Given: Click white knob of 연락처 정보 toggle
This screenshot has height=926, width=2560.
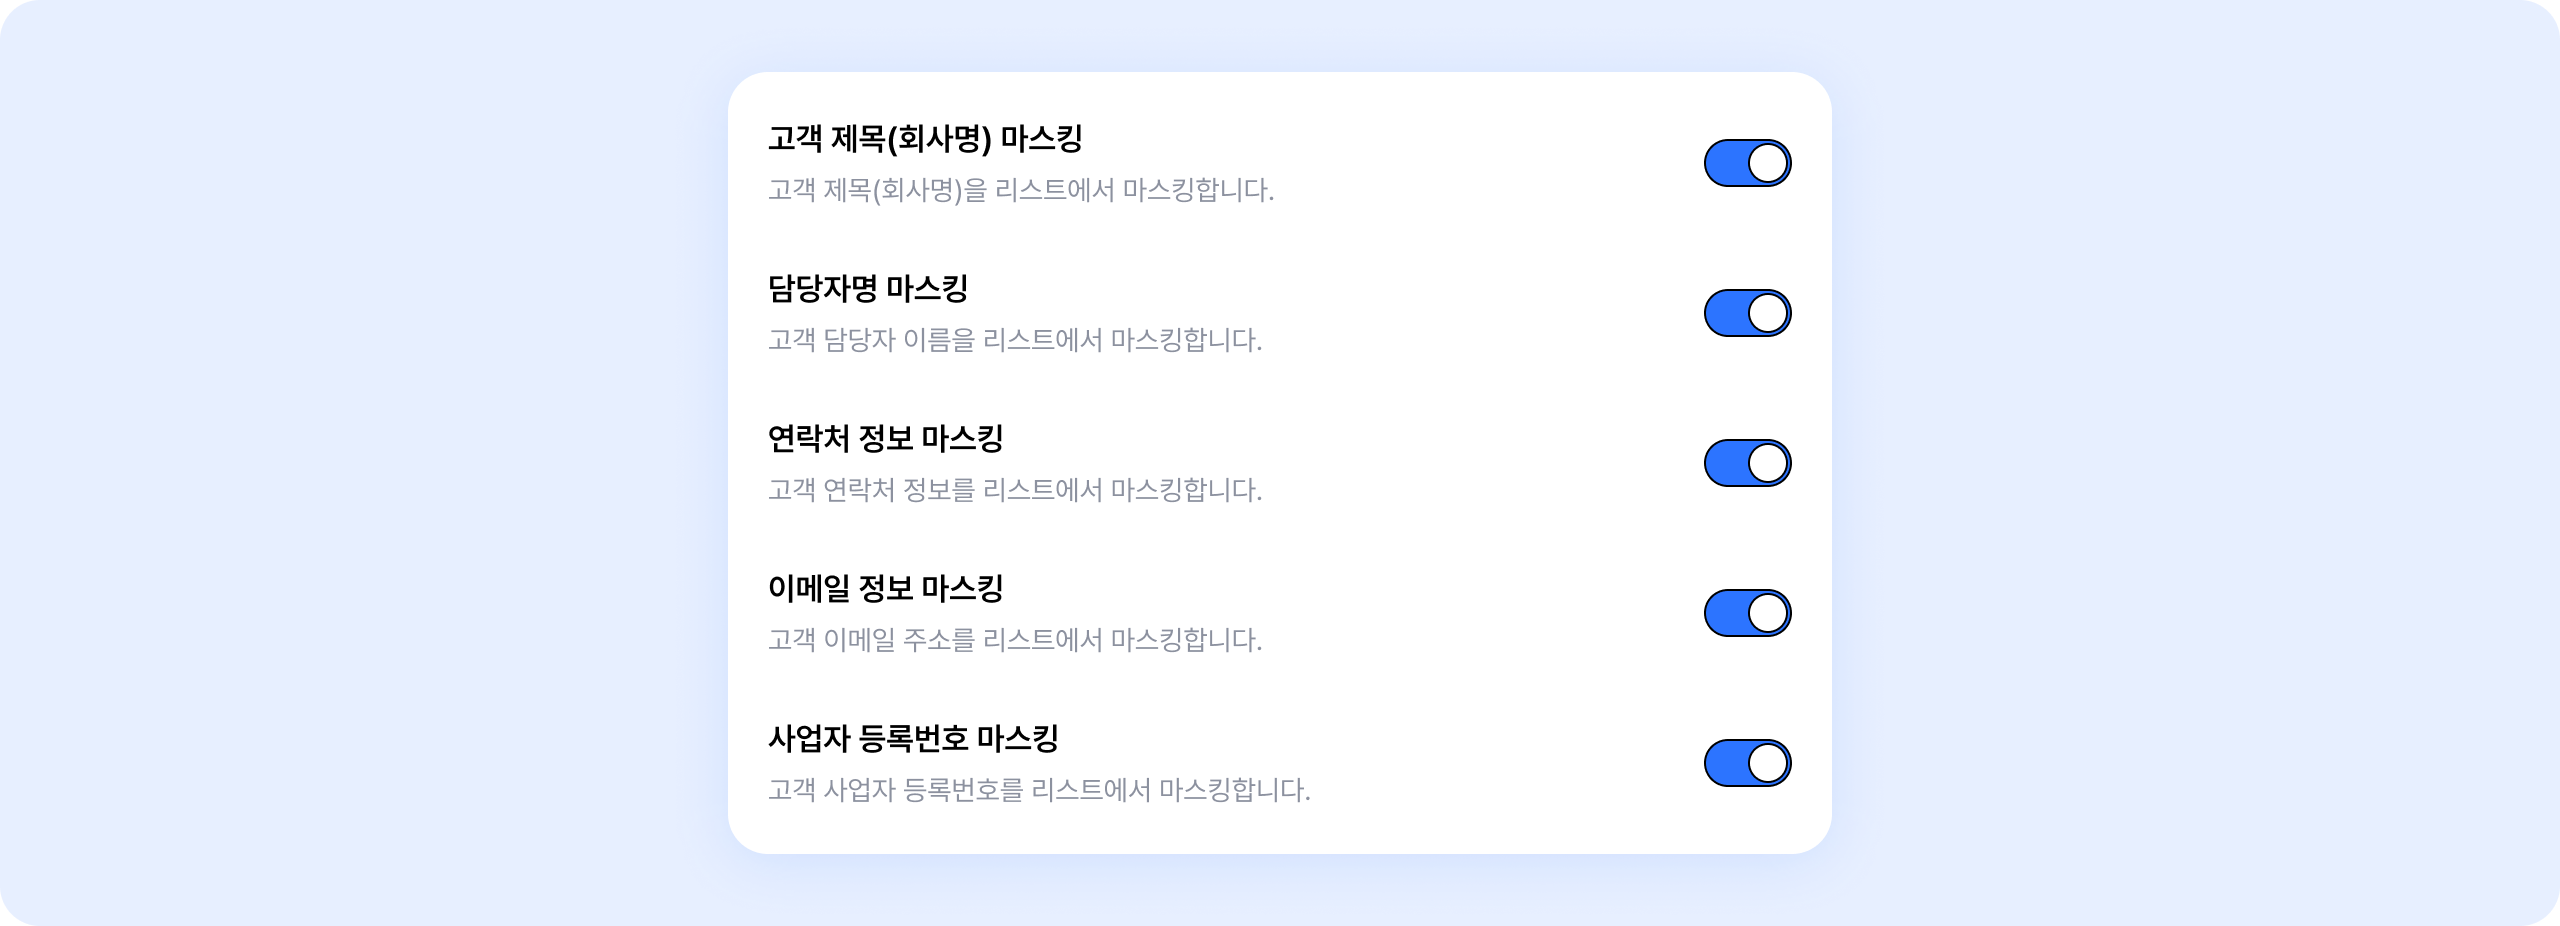Looking at the screenshot, I should 1768,463.
